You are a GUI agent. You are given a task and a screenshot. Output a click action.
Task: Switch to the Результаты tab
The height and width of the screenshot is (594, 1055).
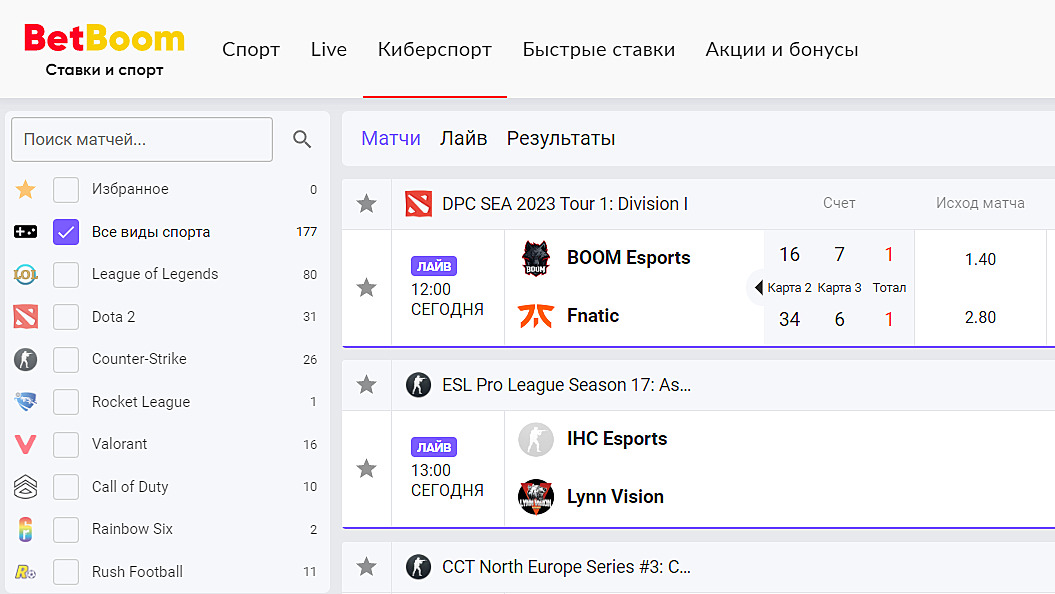[x=560, y=139]
